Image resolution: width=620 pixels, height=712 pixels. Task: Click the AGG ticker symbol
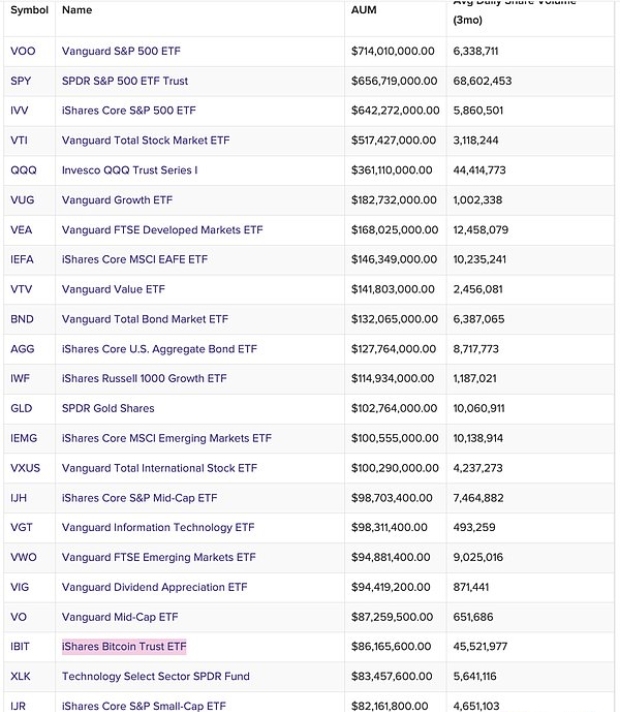click(22, 349)
